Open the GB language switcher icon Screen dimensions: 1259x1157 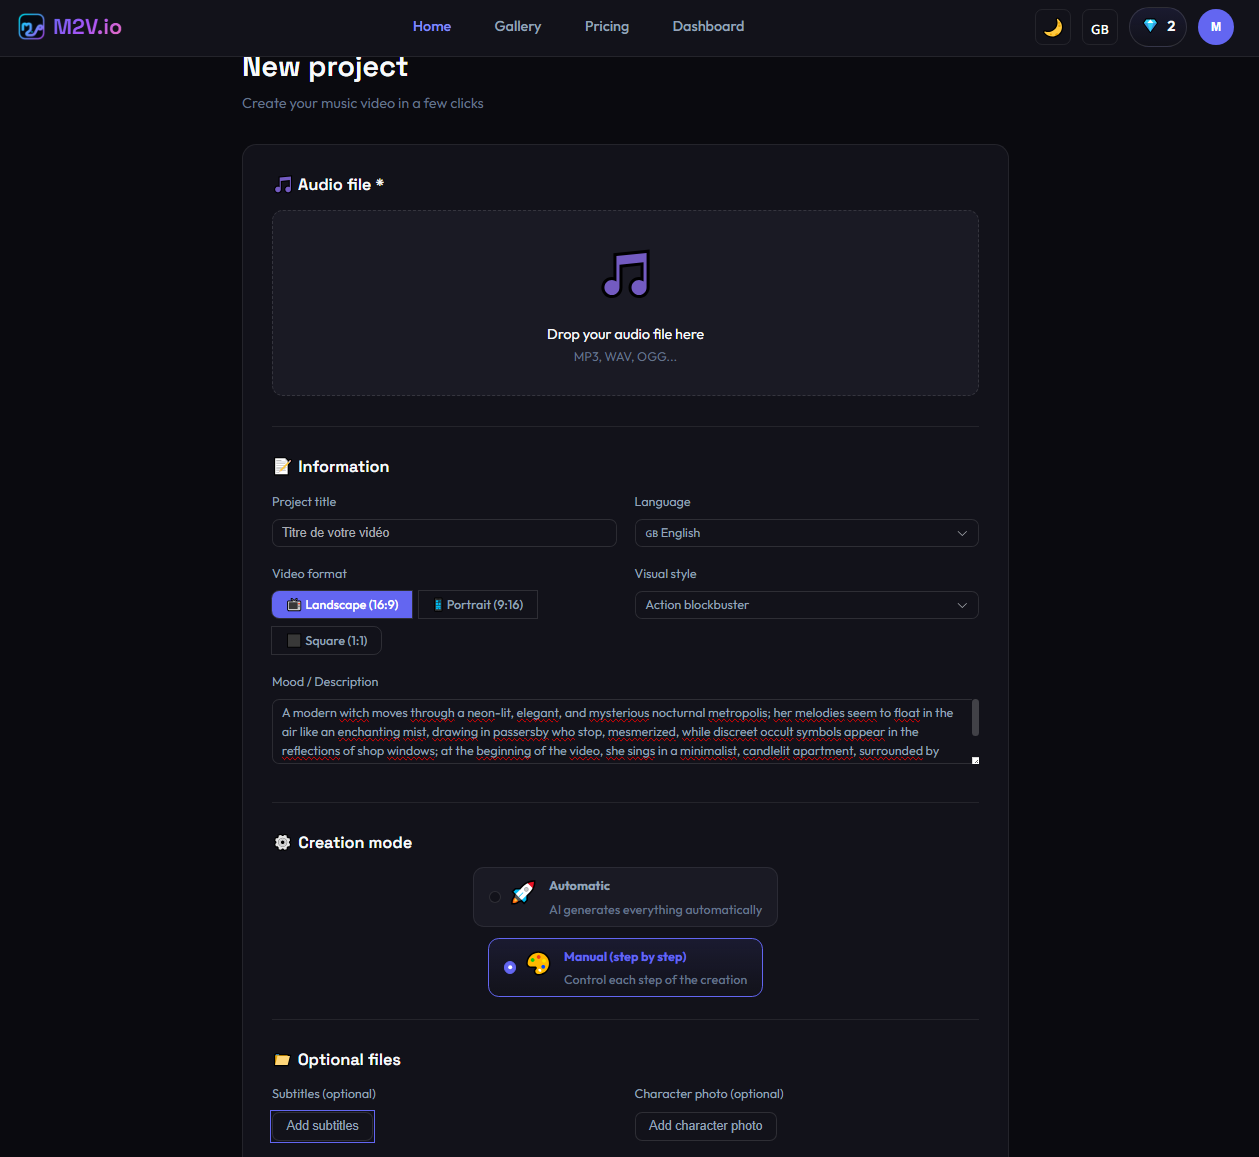(1099, 27)
